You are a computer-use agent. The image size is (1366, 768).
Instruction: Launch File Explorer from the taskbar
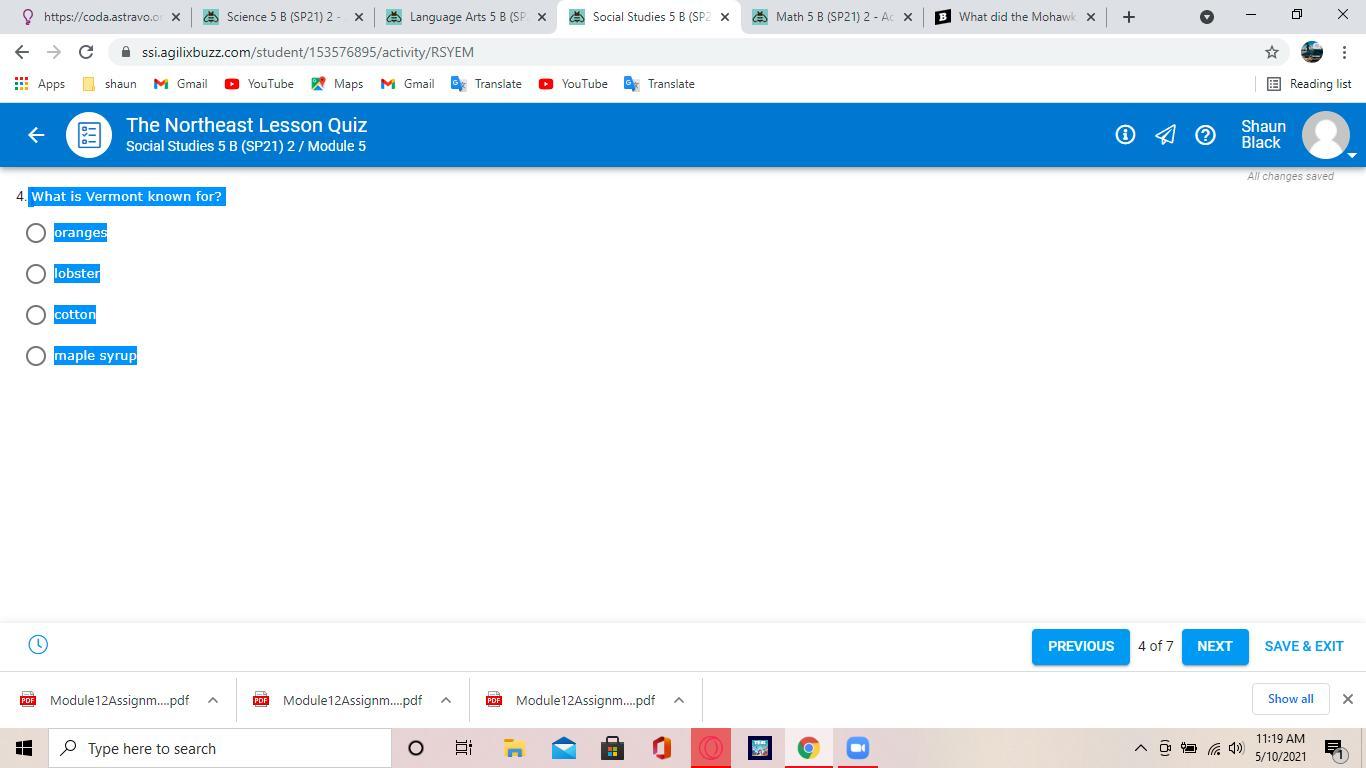click(x=514, y=748)
